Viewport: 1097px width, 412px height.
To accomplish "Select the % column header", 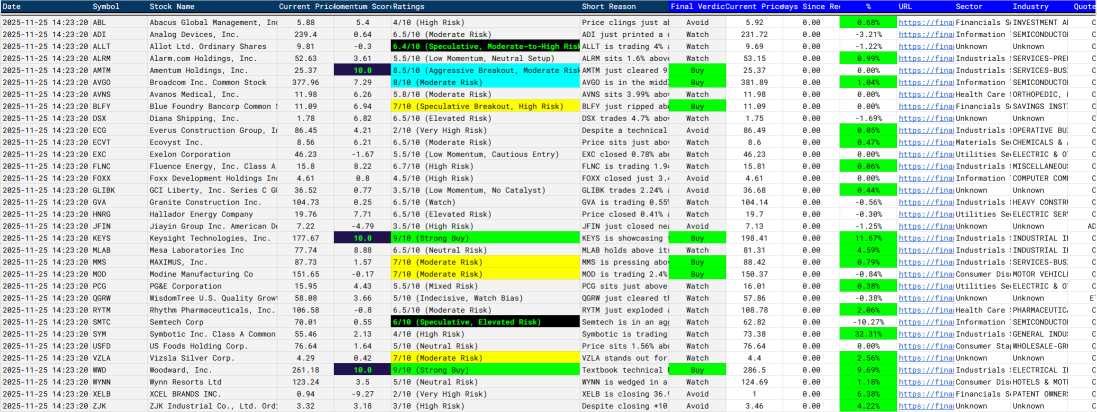I will click(x=868, y=6).
